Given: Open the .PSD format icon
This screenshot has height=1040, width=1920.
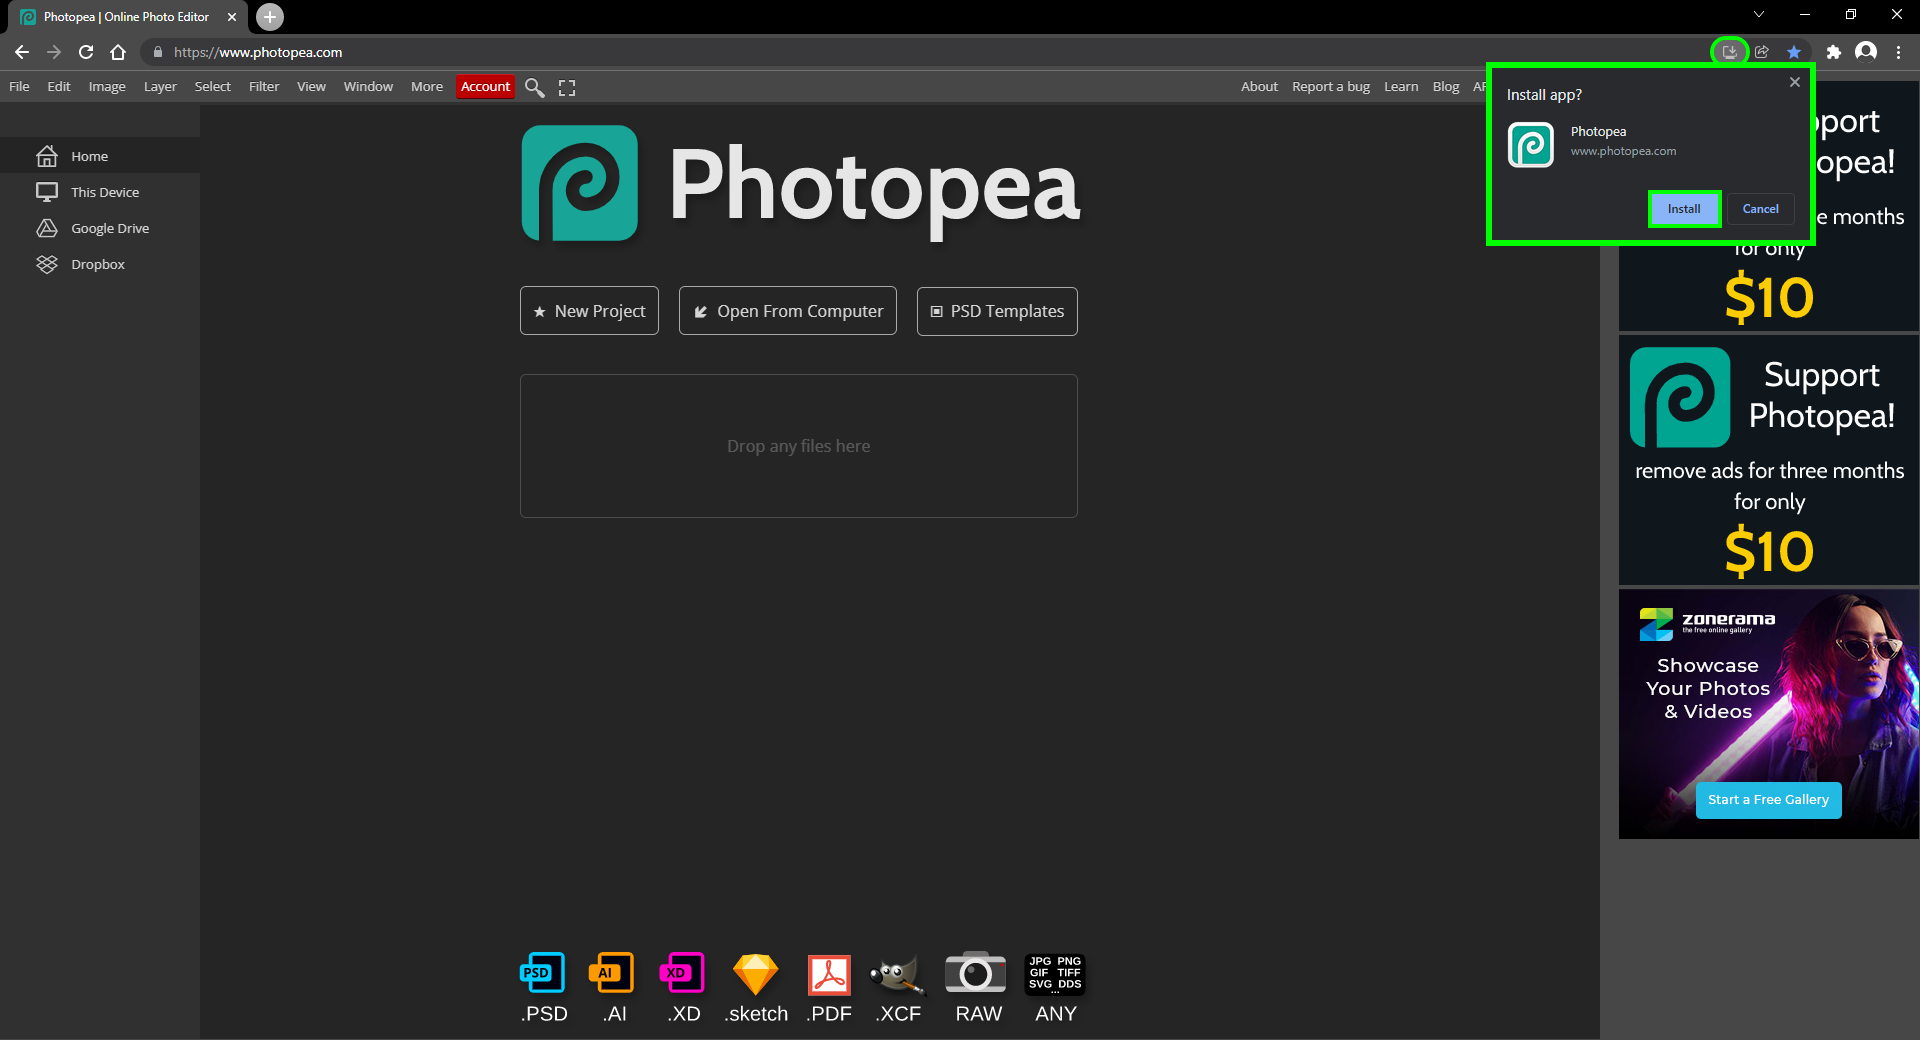Looking at the screenshot, I should click(x=542, y=972).
